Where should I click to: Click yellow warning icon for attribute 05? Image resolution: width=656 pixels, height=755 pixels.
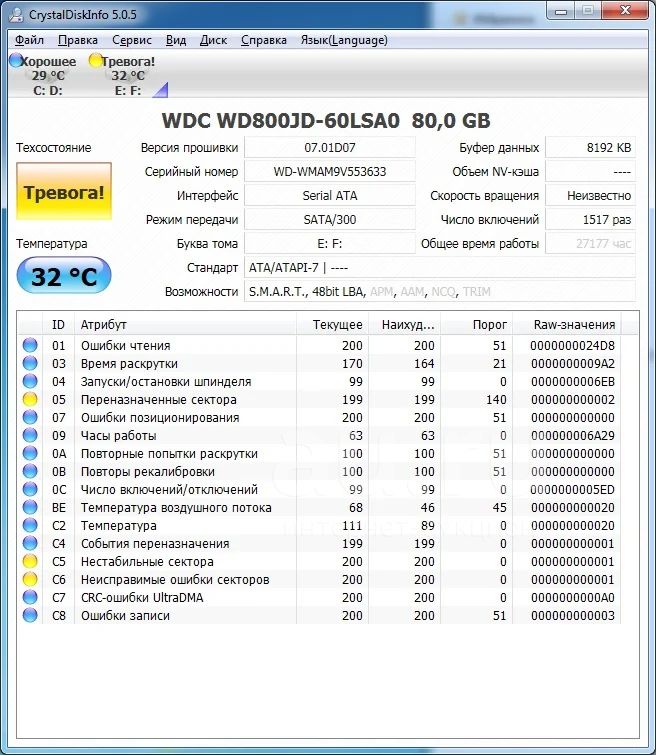(x=30, y=399)
